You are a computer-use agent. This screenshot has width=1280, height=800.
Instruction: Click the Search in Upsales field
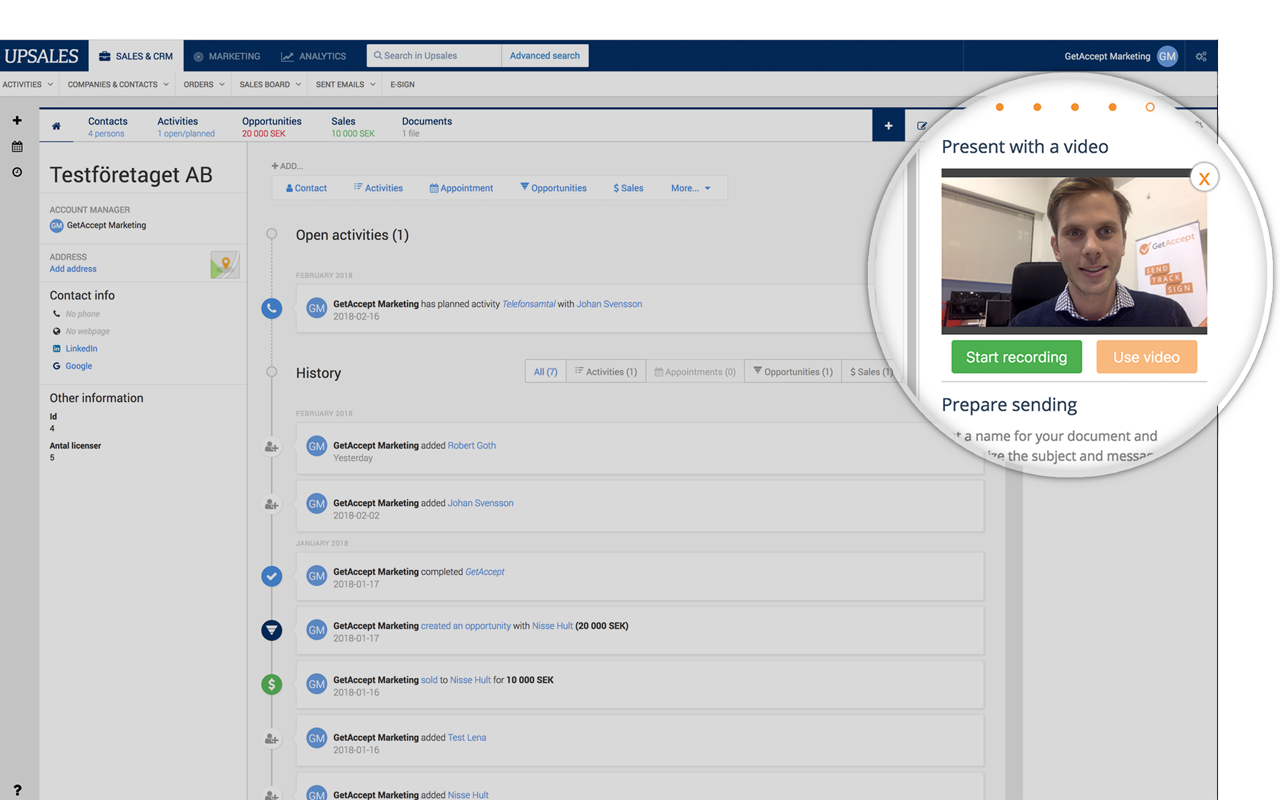pyautogui.click(x=434, y=56)
